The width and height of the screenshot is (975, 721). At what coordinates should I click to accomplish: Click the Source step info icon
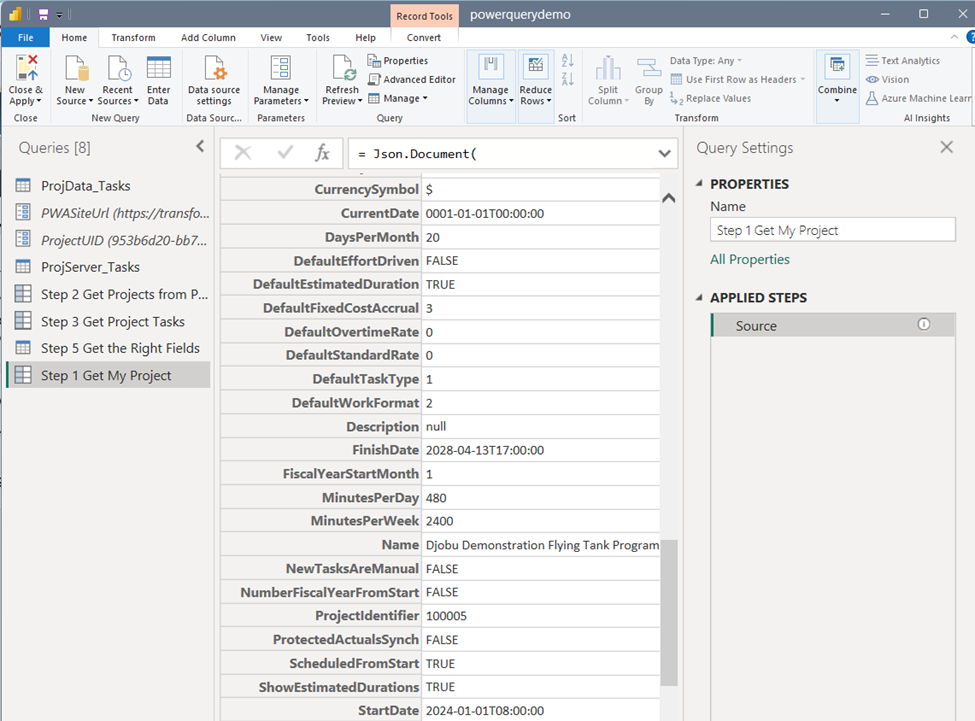pos(924,324)
